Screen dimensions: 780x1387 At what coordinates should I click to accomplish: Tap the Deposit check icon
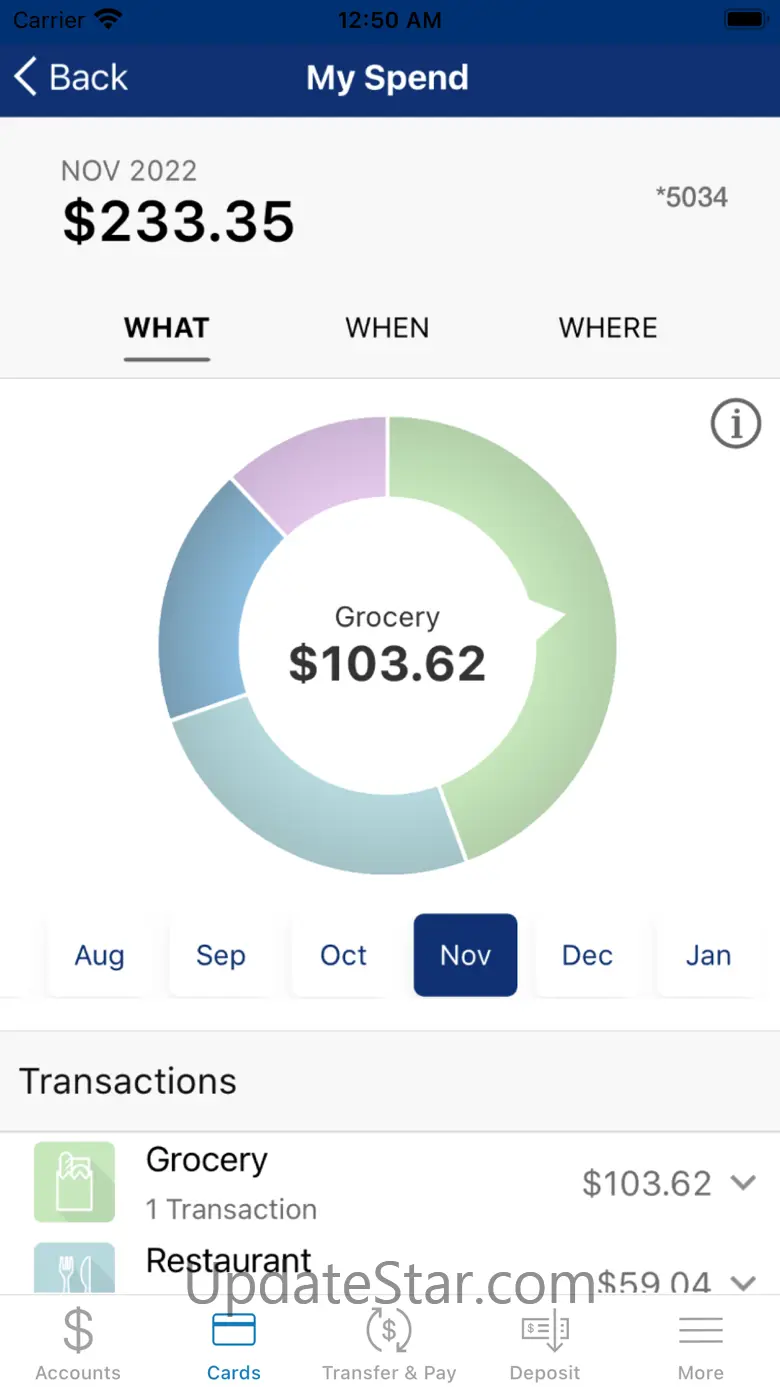coord(545,1331)
